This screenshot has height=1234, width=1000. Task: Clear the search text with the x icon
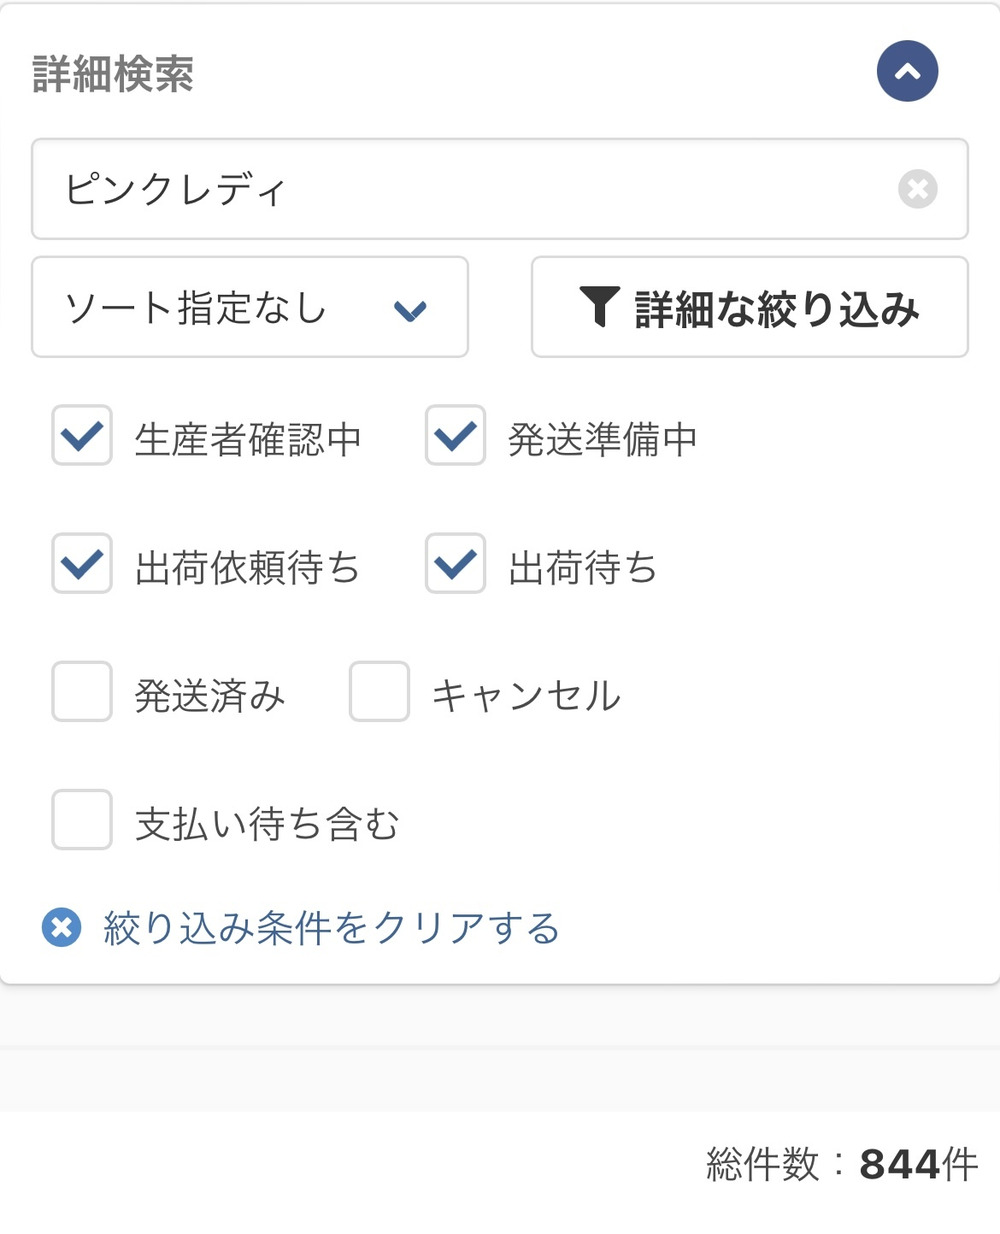(917, 189)
